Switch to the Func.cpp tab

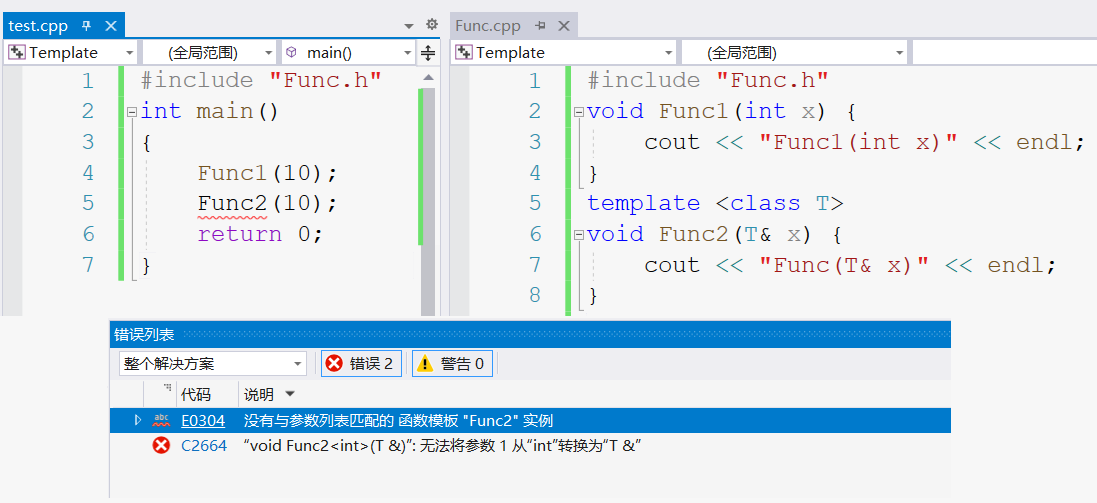pos(488,26)
